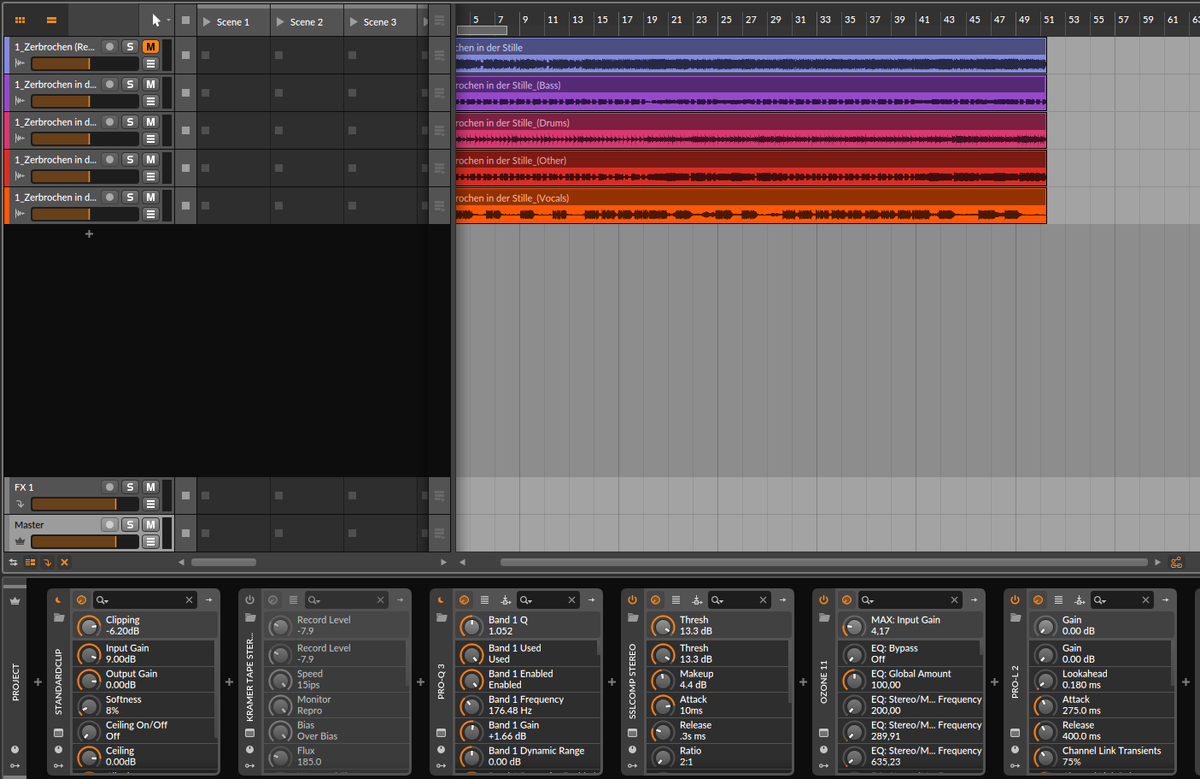This screenshot has width=1200, height=779.
Task: Toggle OZONE 11 device power button
Action: click(x=823, y=600)
